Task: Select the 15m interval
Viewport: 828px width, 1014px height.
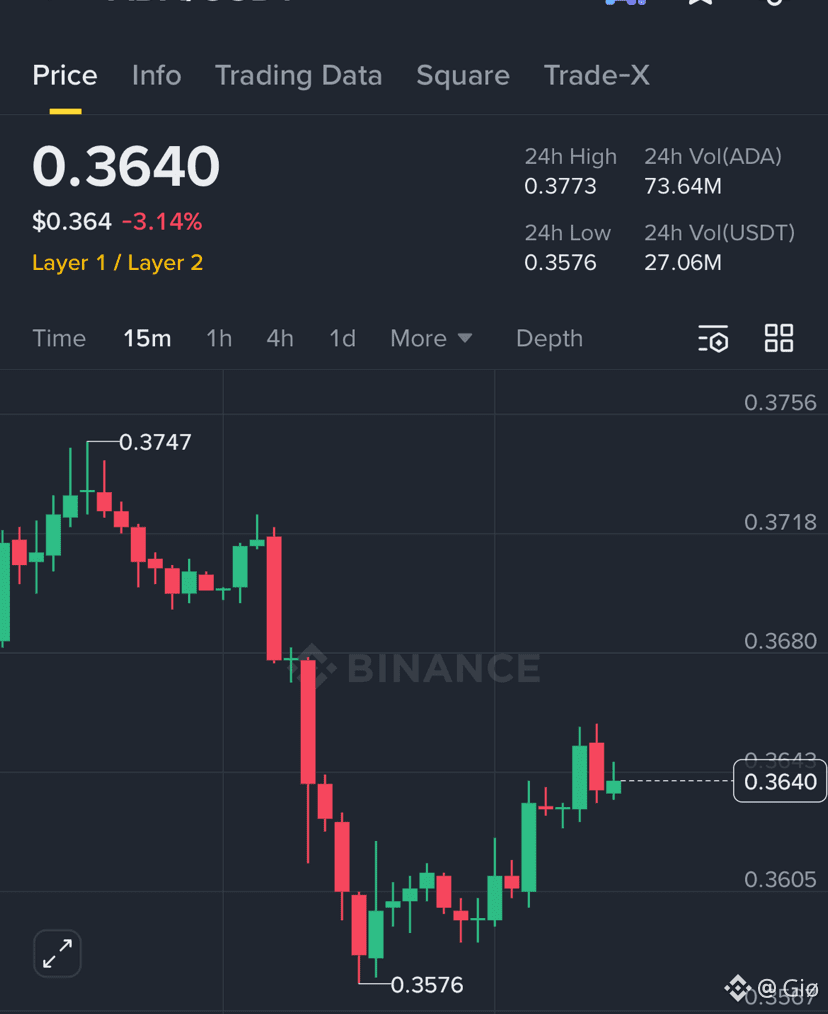Action: pos(147,338)
